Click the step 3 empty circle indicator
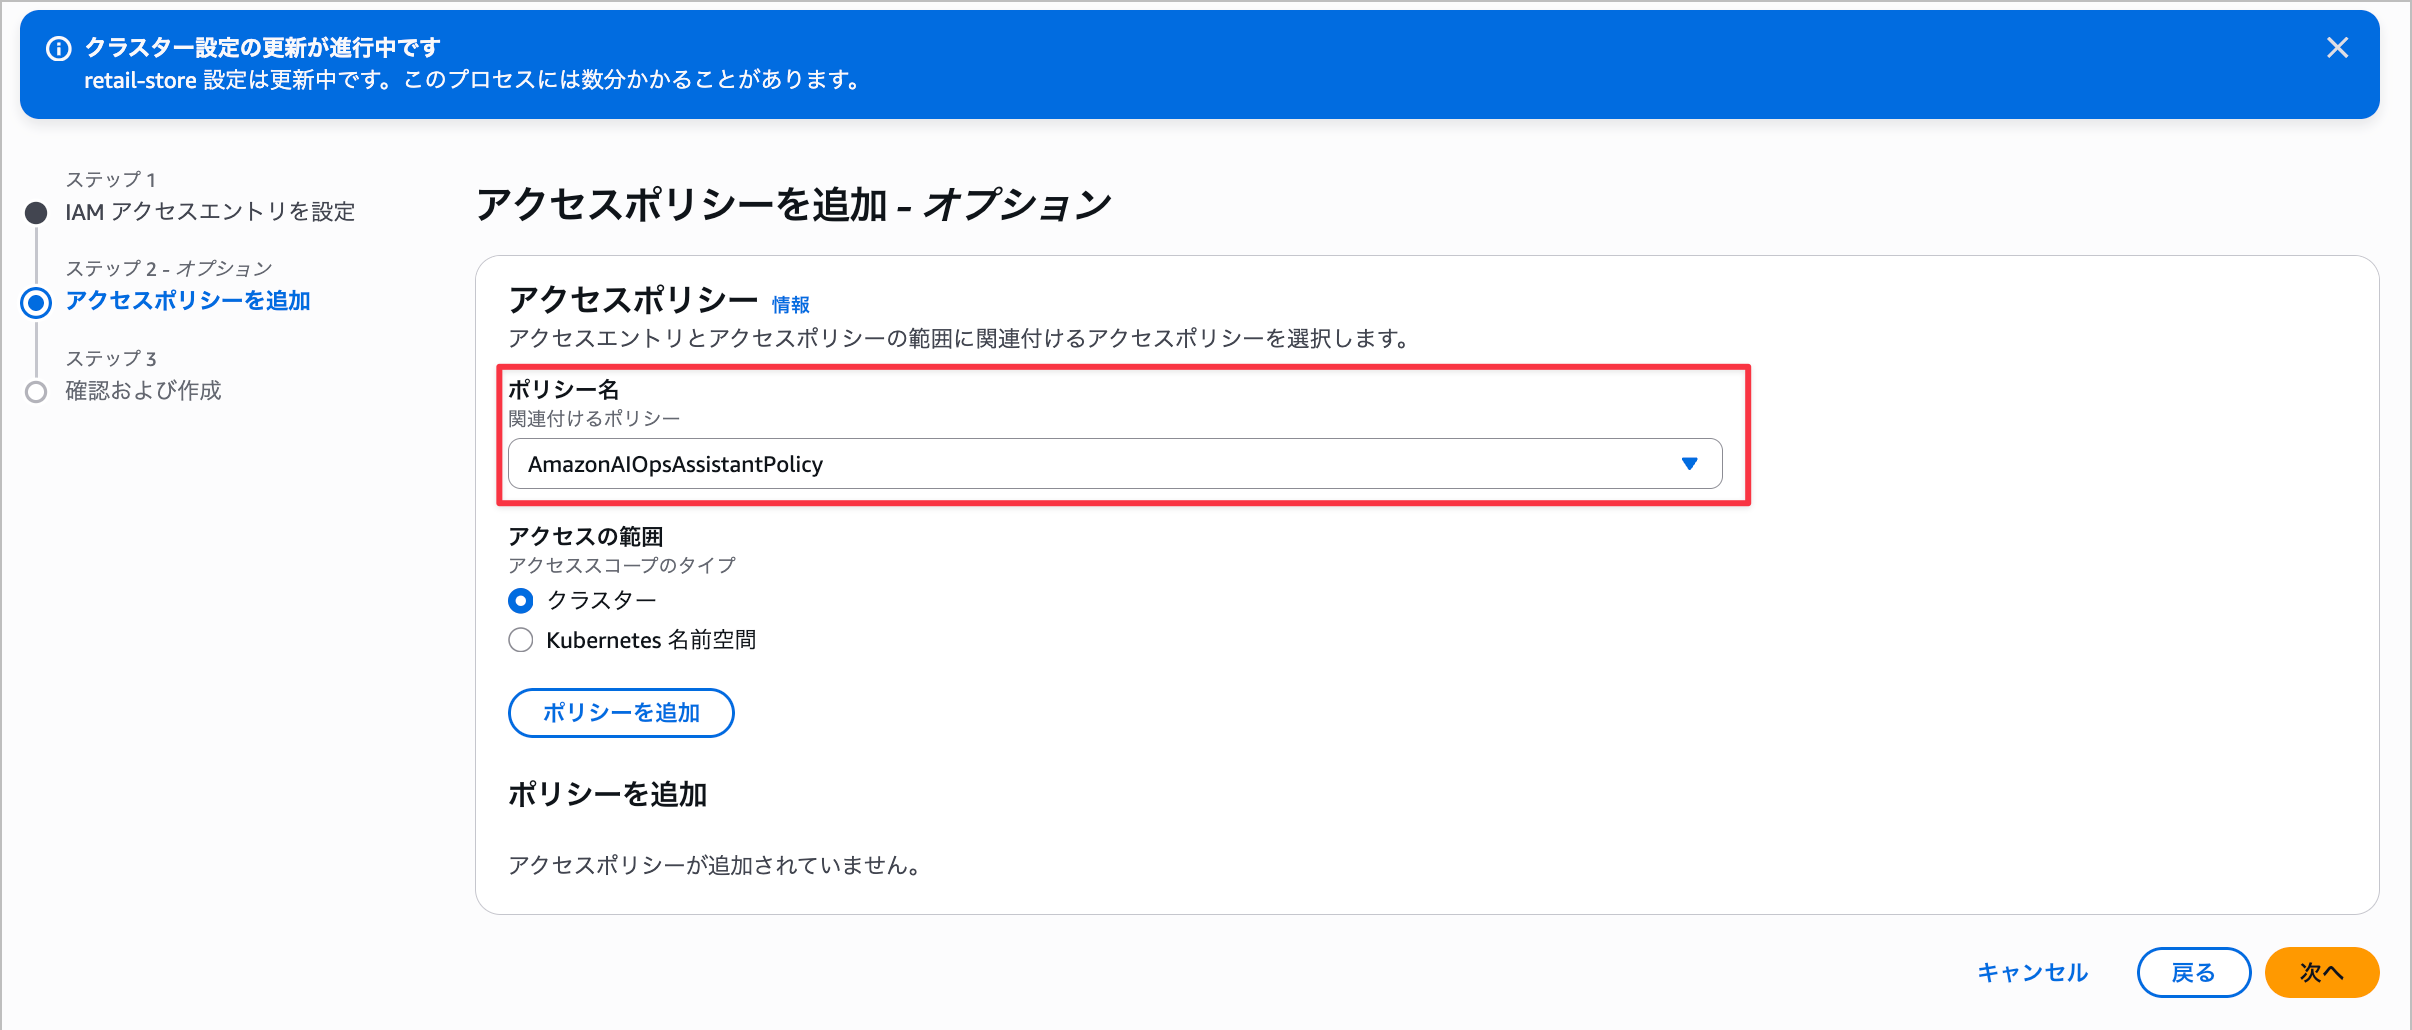This screenshot has width=2412, height=1030. (x=36, y=392)
